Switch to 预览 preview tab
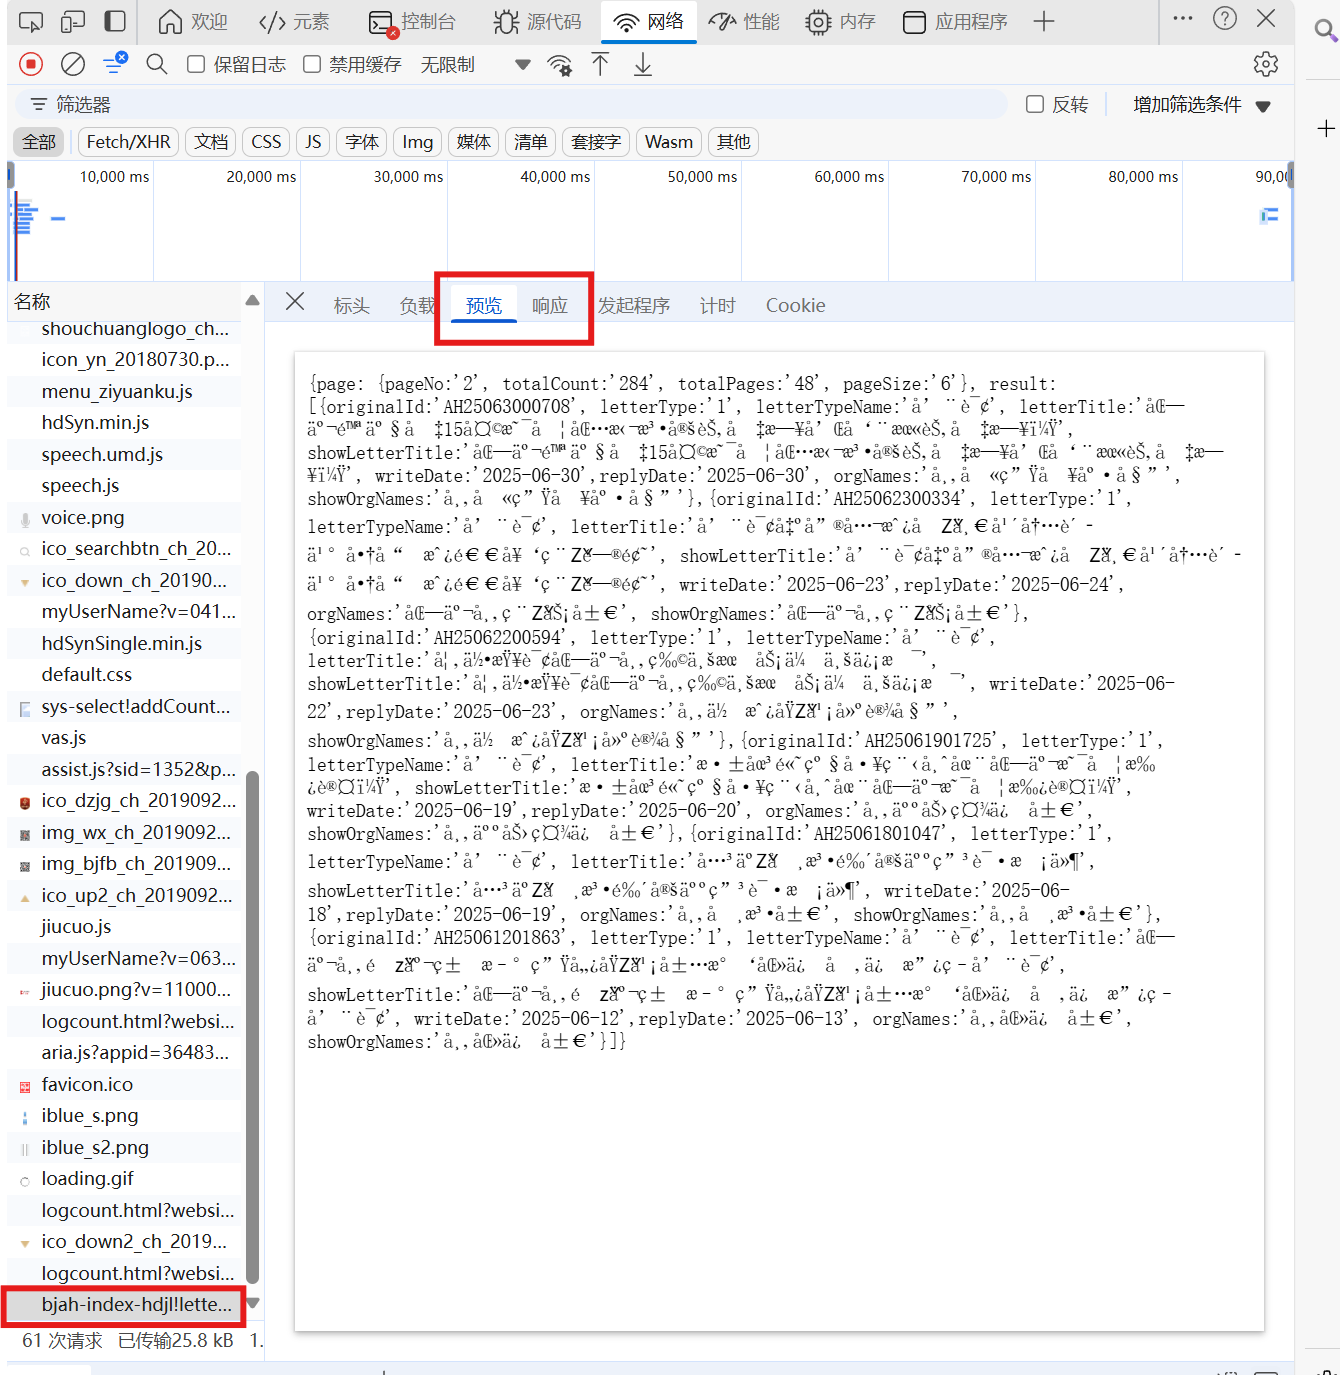 pyautogui.click(x=484, y=305)
